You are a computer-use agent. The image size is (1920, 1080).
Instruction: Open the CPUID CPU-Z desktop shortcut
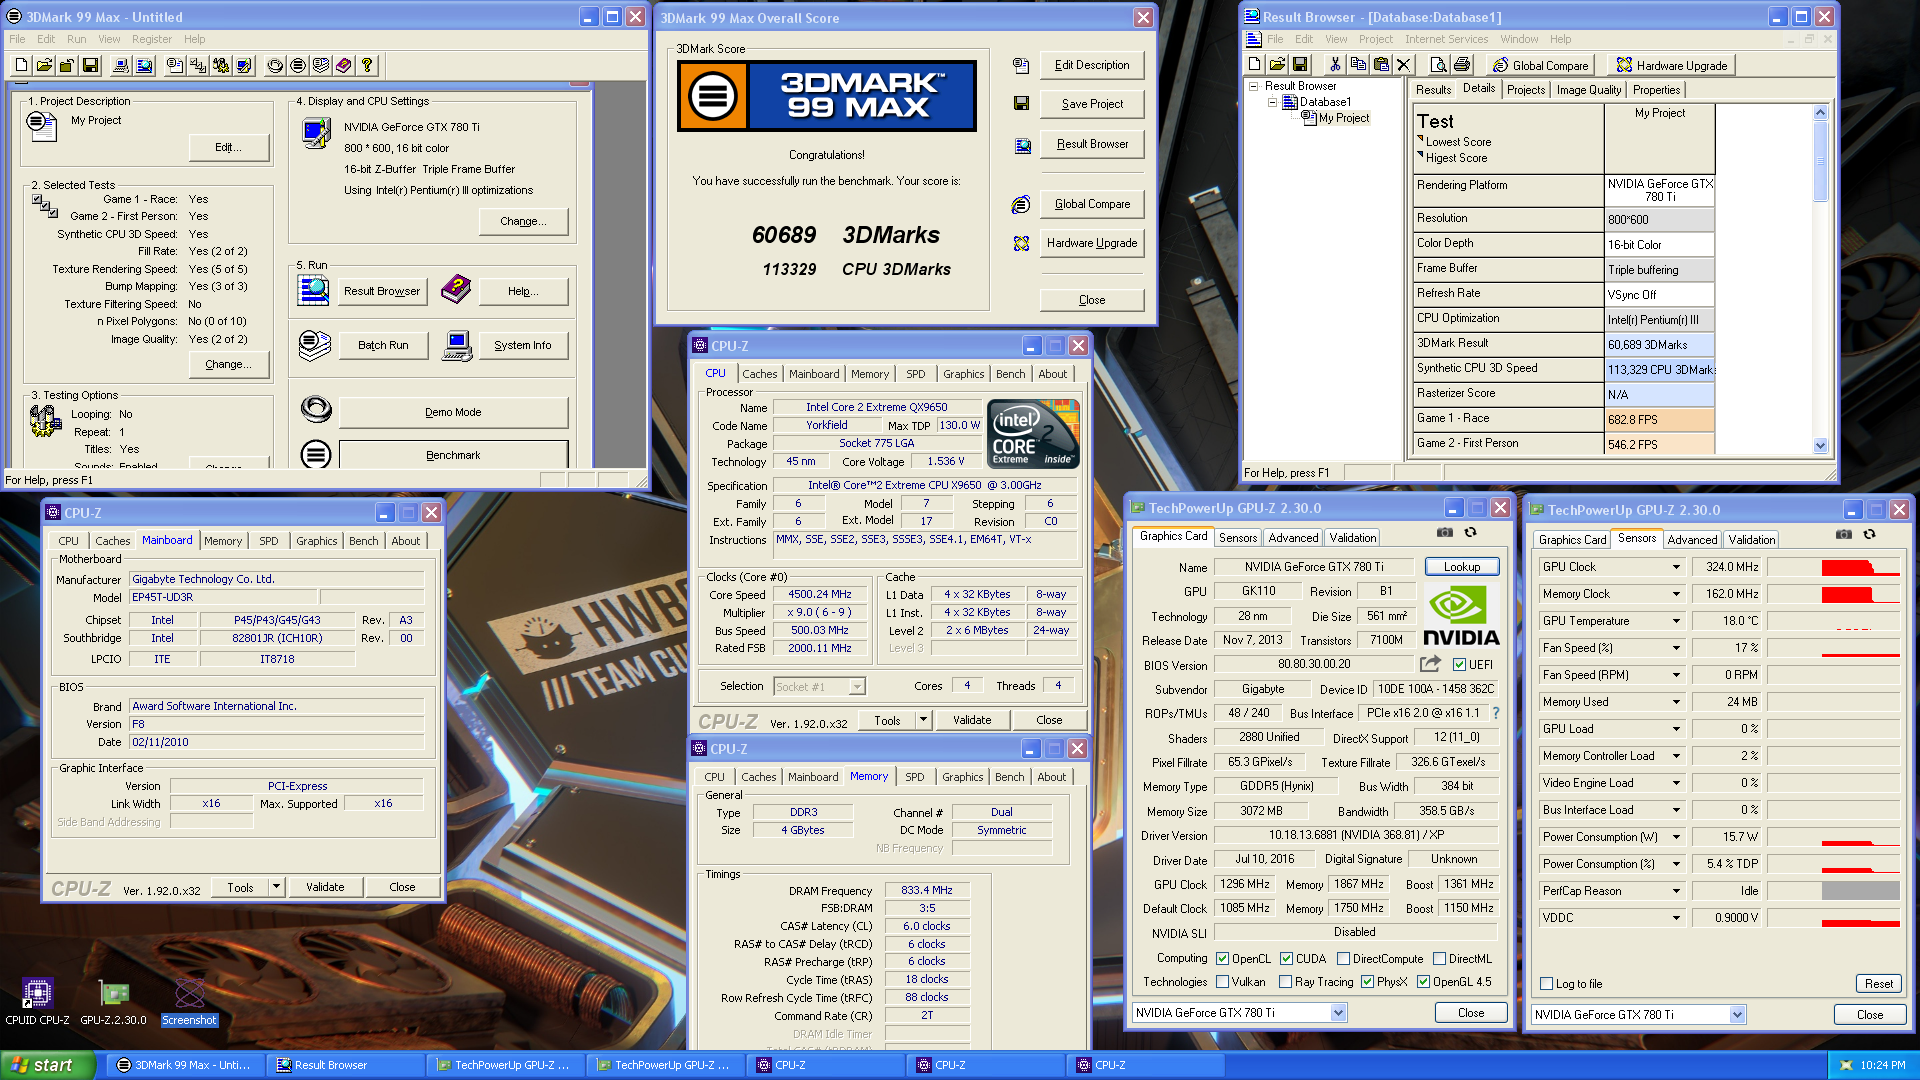[37, 1001]
